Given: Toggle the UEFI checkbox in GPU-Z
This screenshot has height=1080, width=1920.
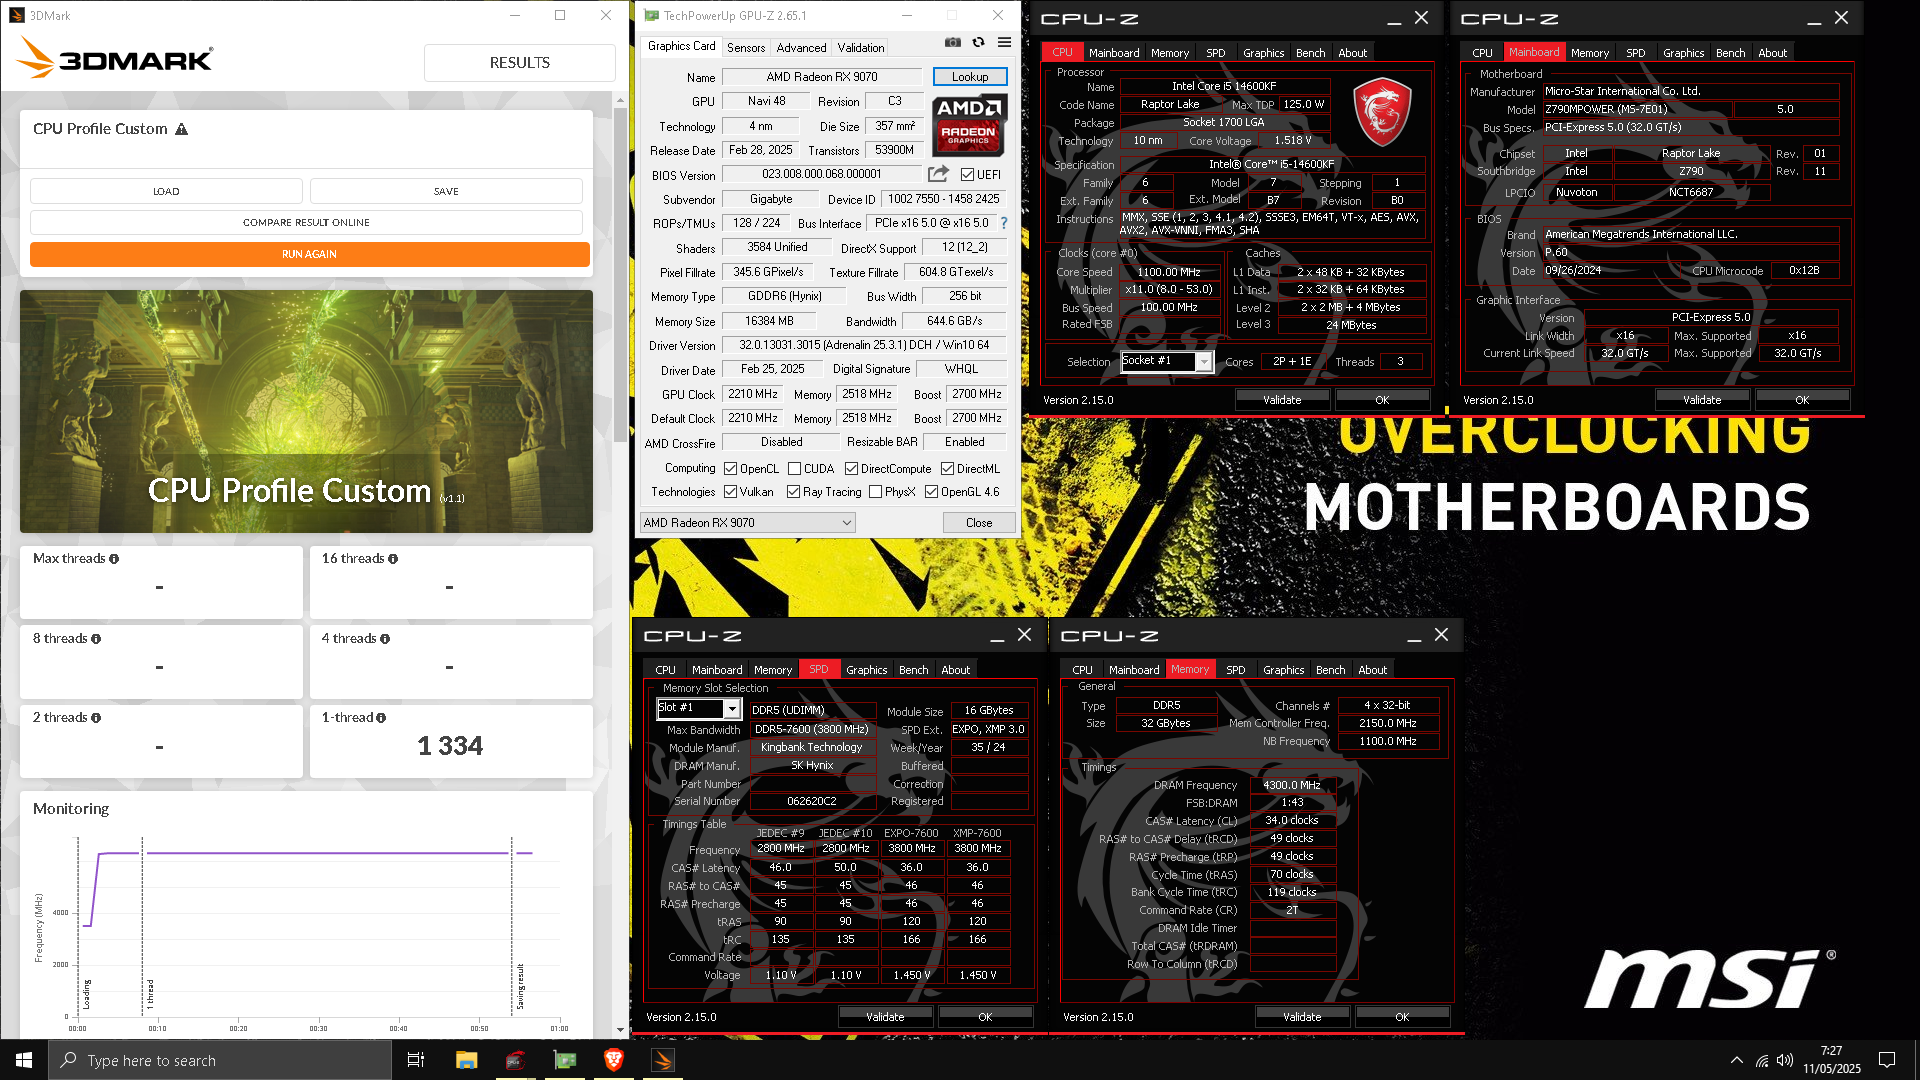Looking at the screenshot, I should 967,175.
